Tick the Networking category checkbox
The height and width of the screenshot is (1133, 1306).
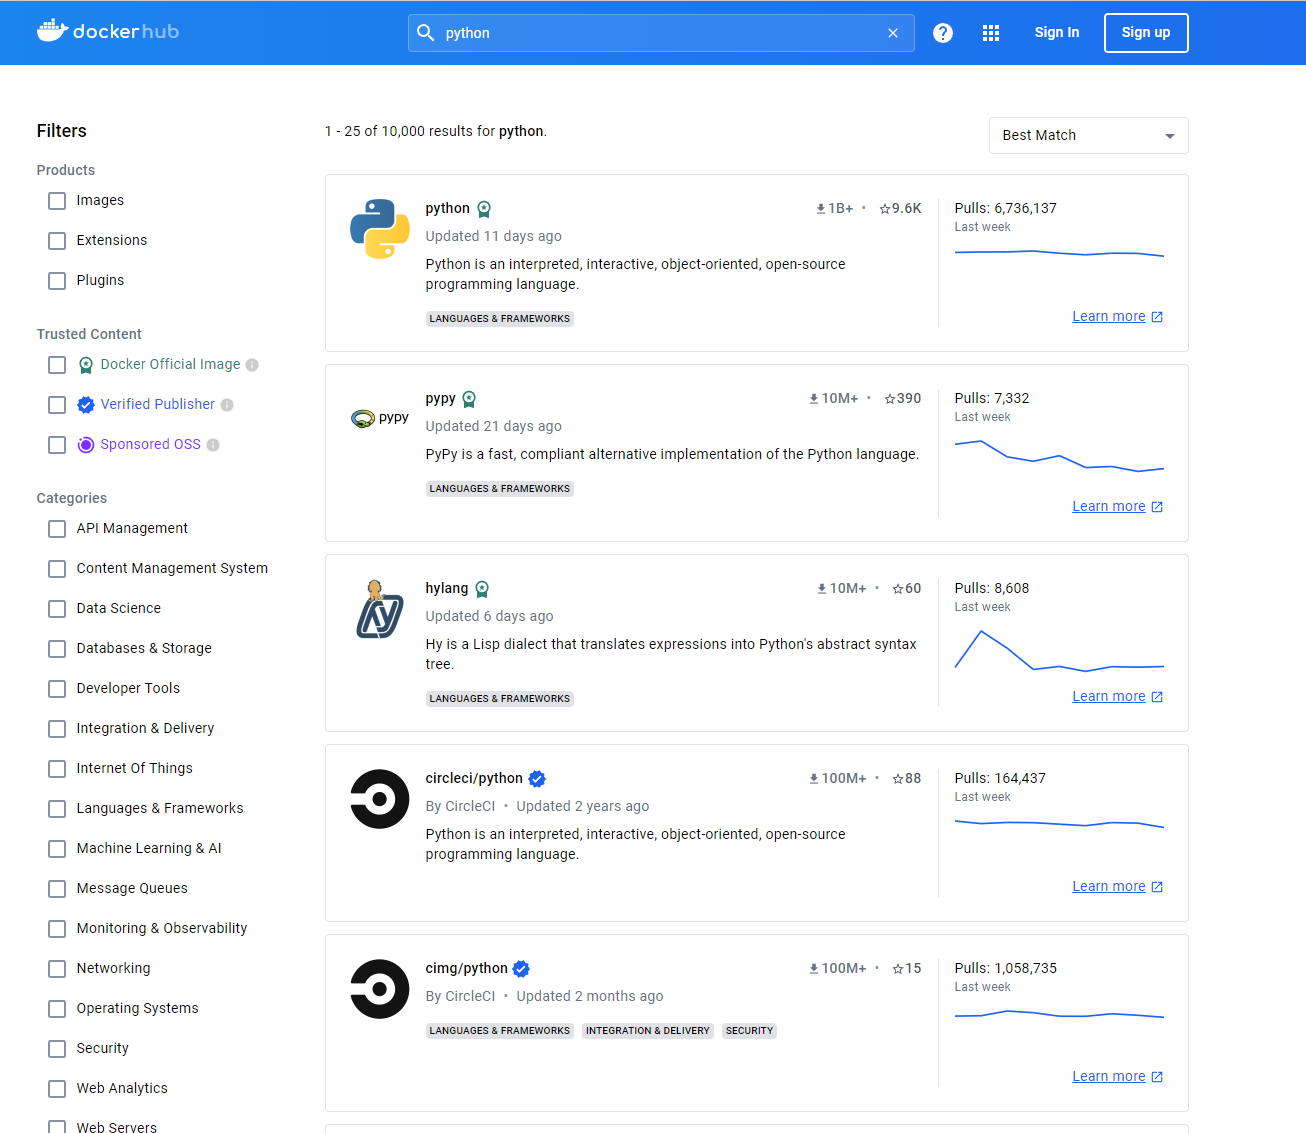(x=57, y=969)
